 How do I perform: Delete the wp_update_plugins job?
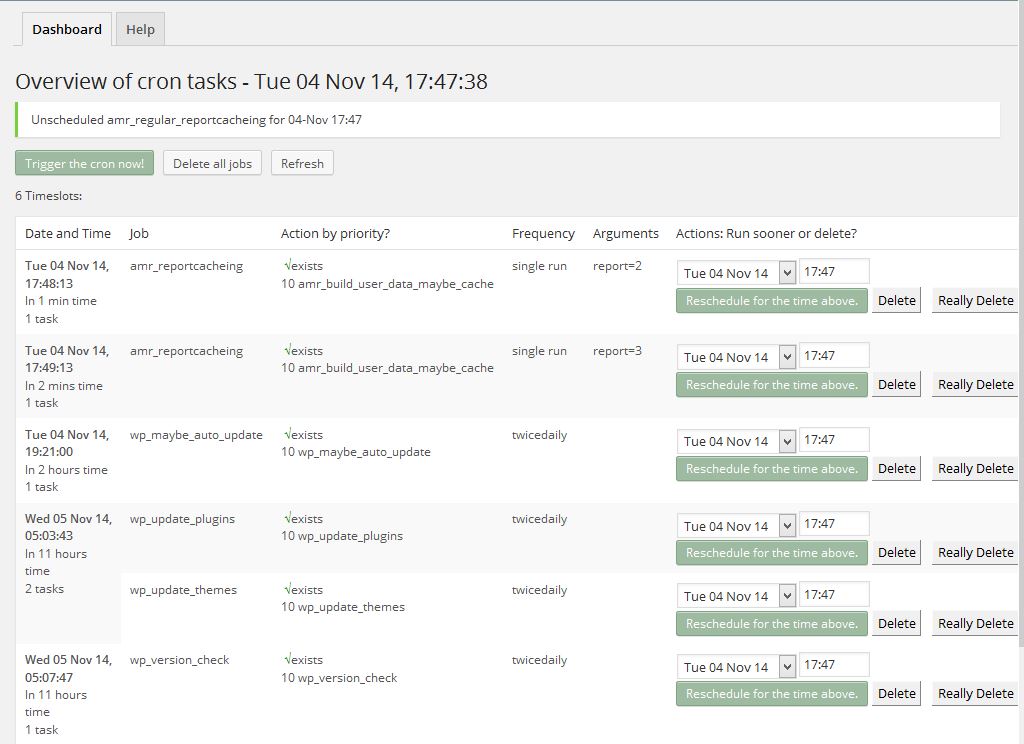tap(896, 553)
